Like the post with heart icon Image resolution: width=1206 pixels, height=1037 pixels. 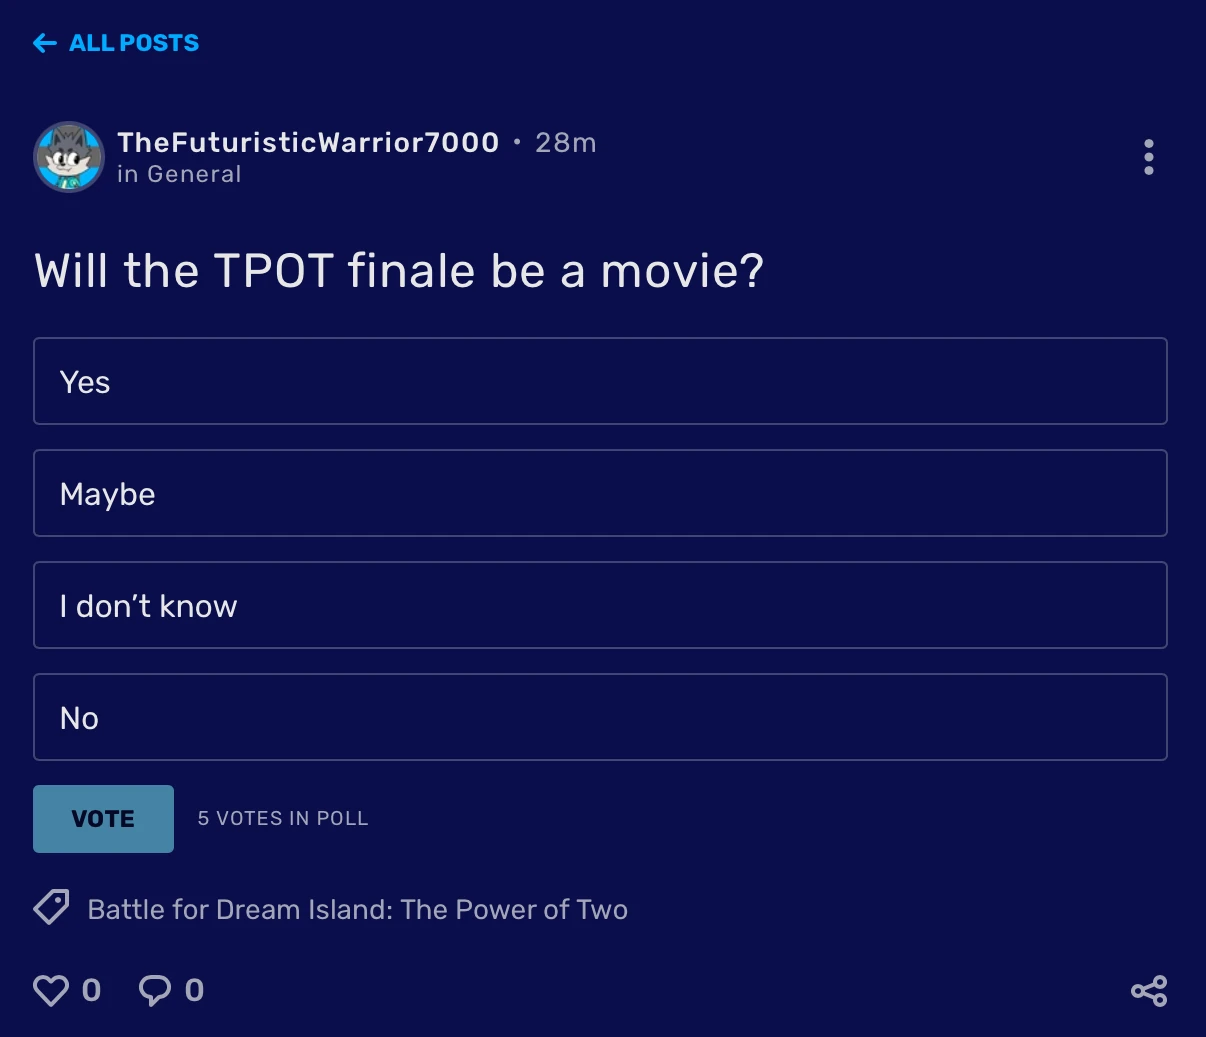tap(51, 990)
